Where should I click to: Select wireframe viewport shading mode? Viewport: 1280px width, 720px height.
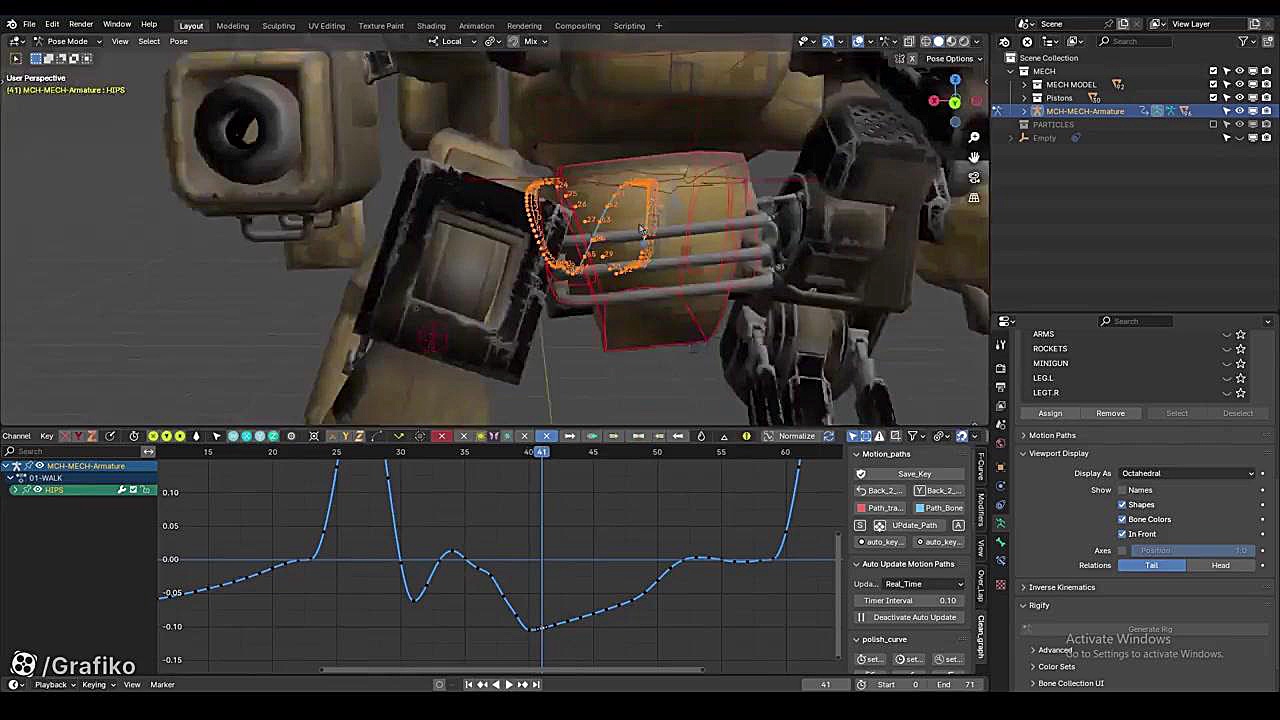click(x=925, y=41)
